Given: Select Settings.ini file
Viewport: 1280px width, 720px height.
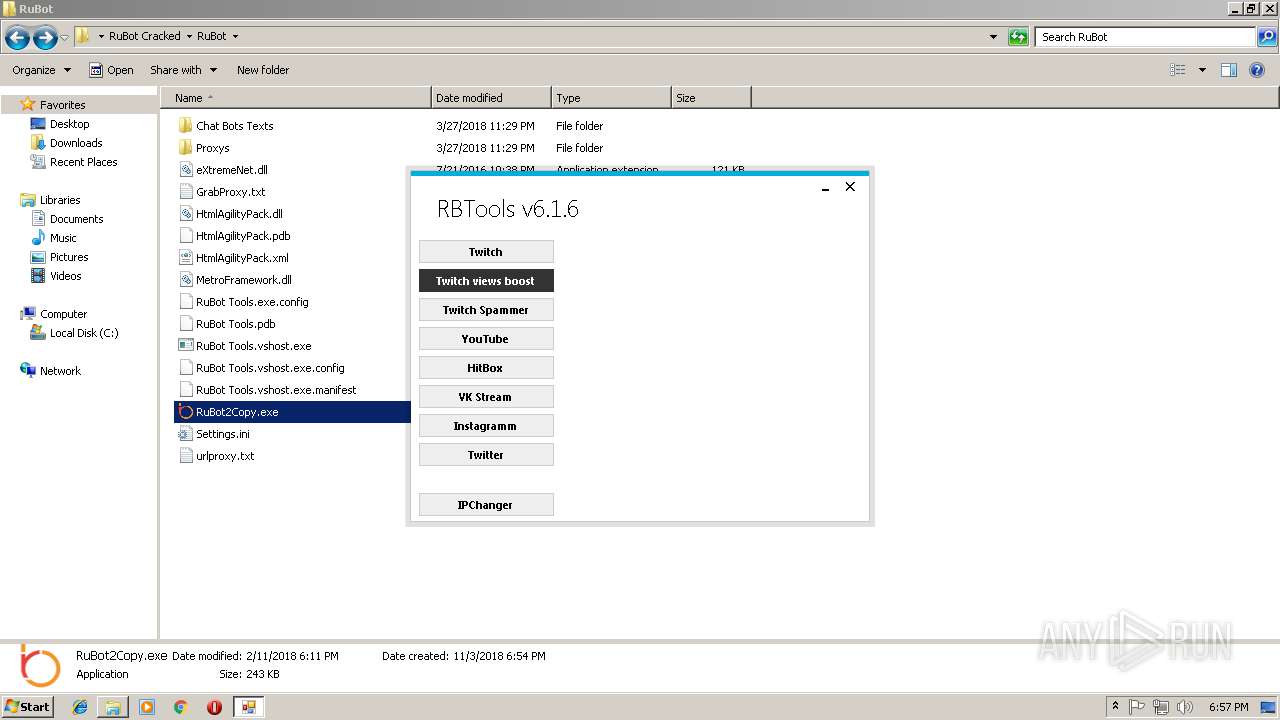Looking at the screenshot, I should (222, 434).
